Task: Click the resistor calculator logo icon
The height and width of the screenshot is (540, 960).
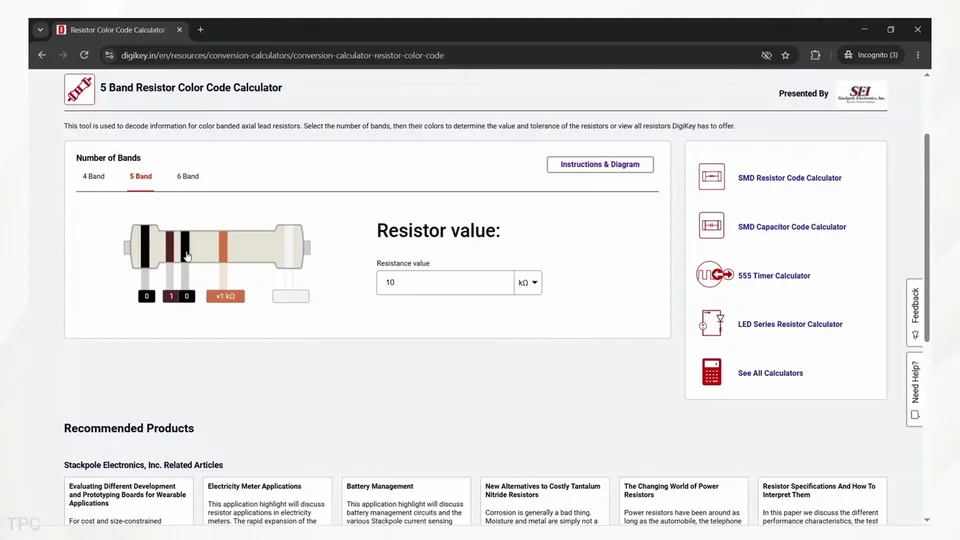Action: (80, 89)
